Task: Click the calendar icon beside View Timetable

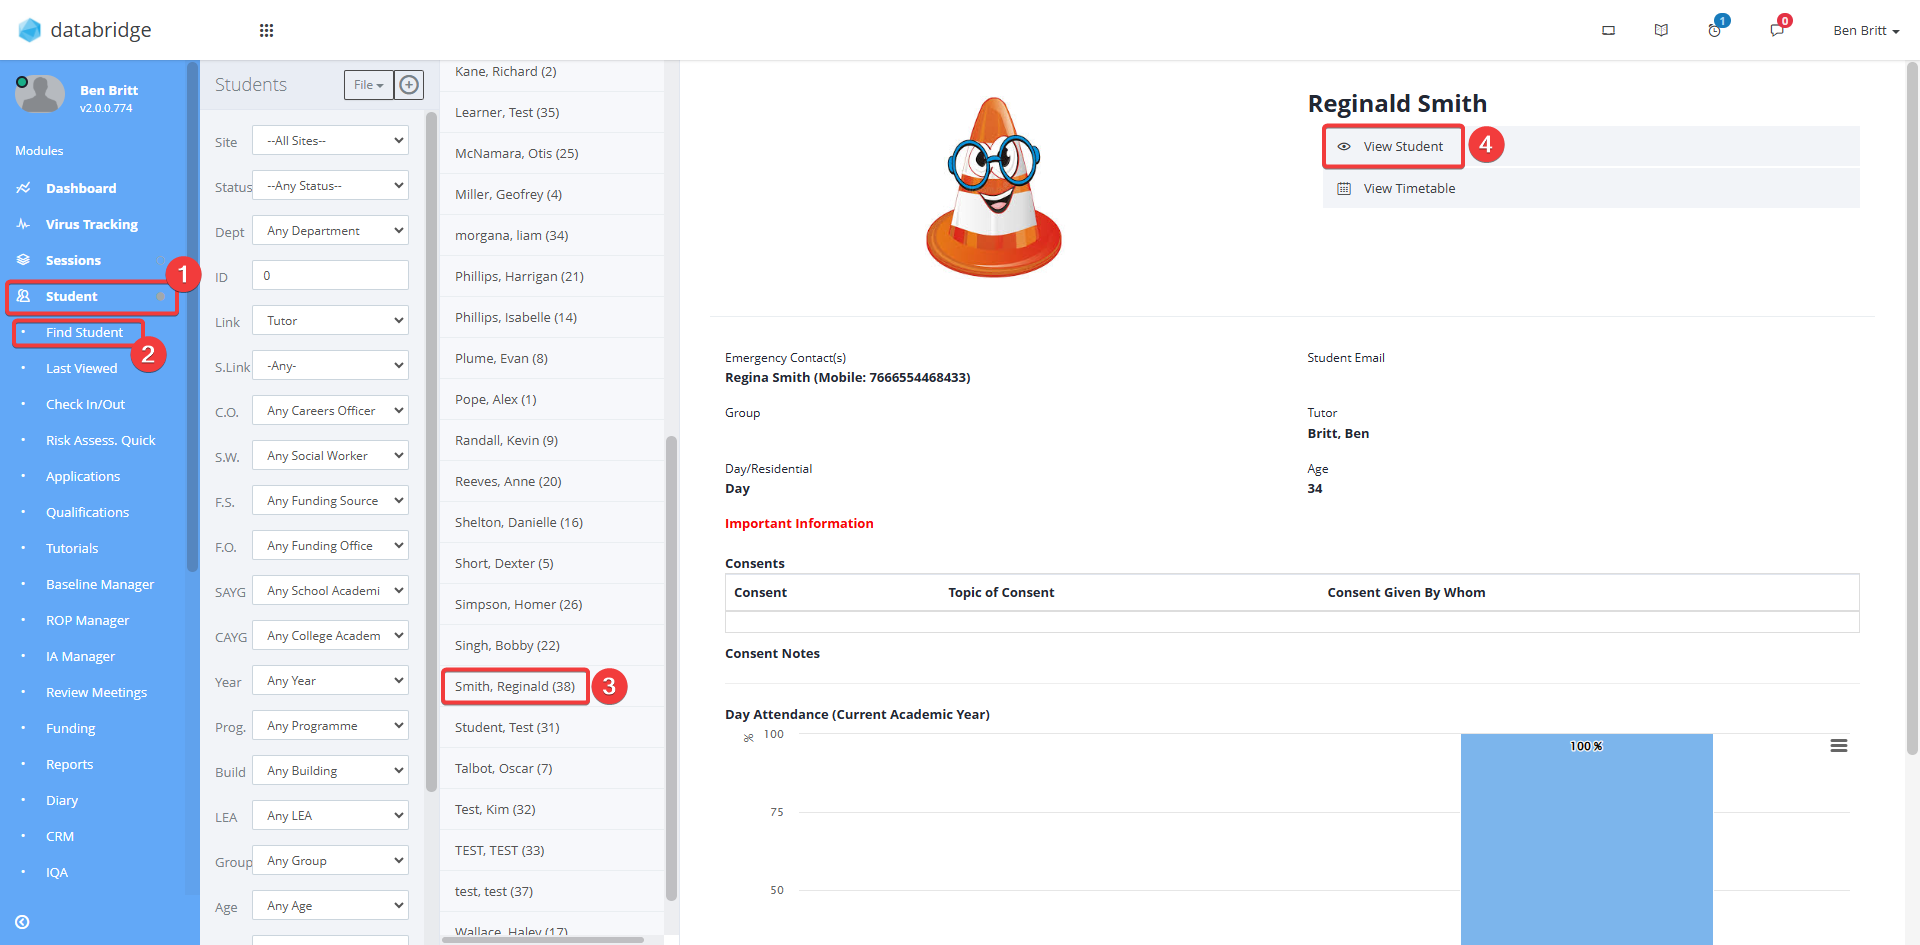Action: tap(1344, 189)
